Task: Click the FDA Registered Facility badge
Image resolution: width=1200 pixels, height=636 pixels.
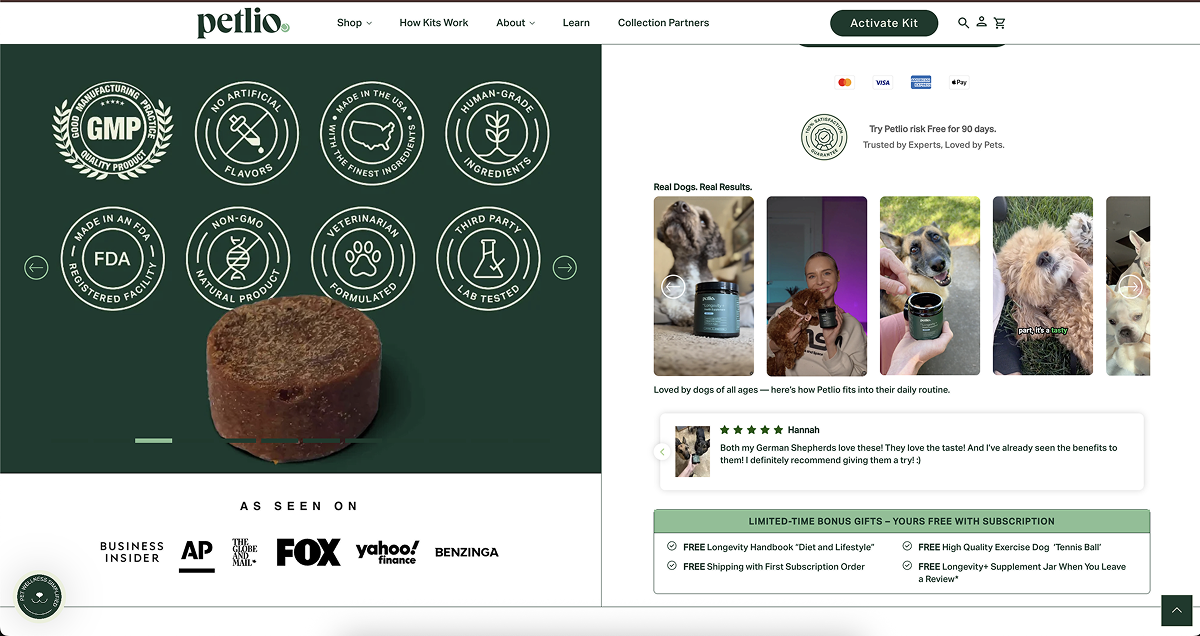Action: tap(113, 258)
